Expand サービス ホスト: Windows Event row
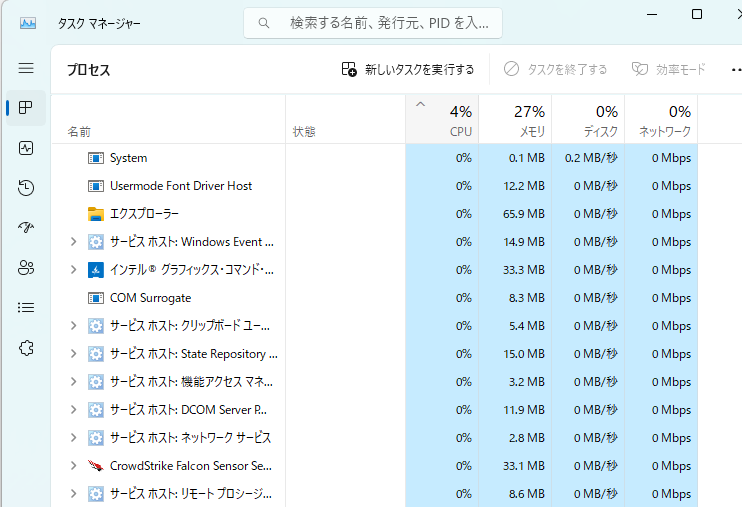Image resolution: width=742 pixels, height=507 pixels. click(73, 242)
